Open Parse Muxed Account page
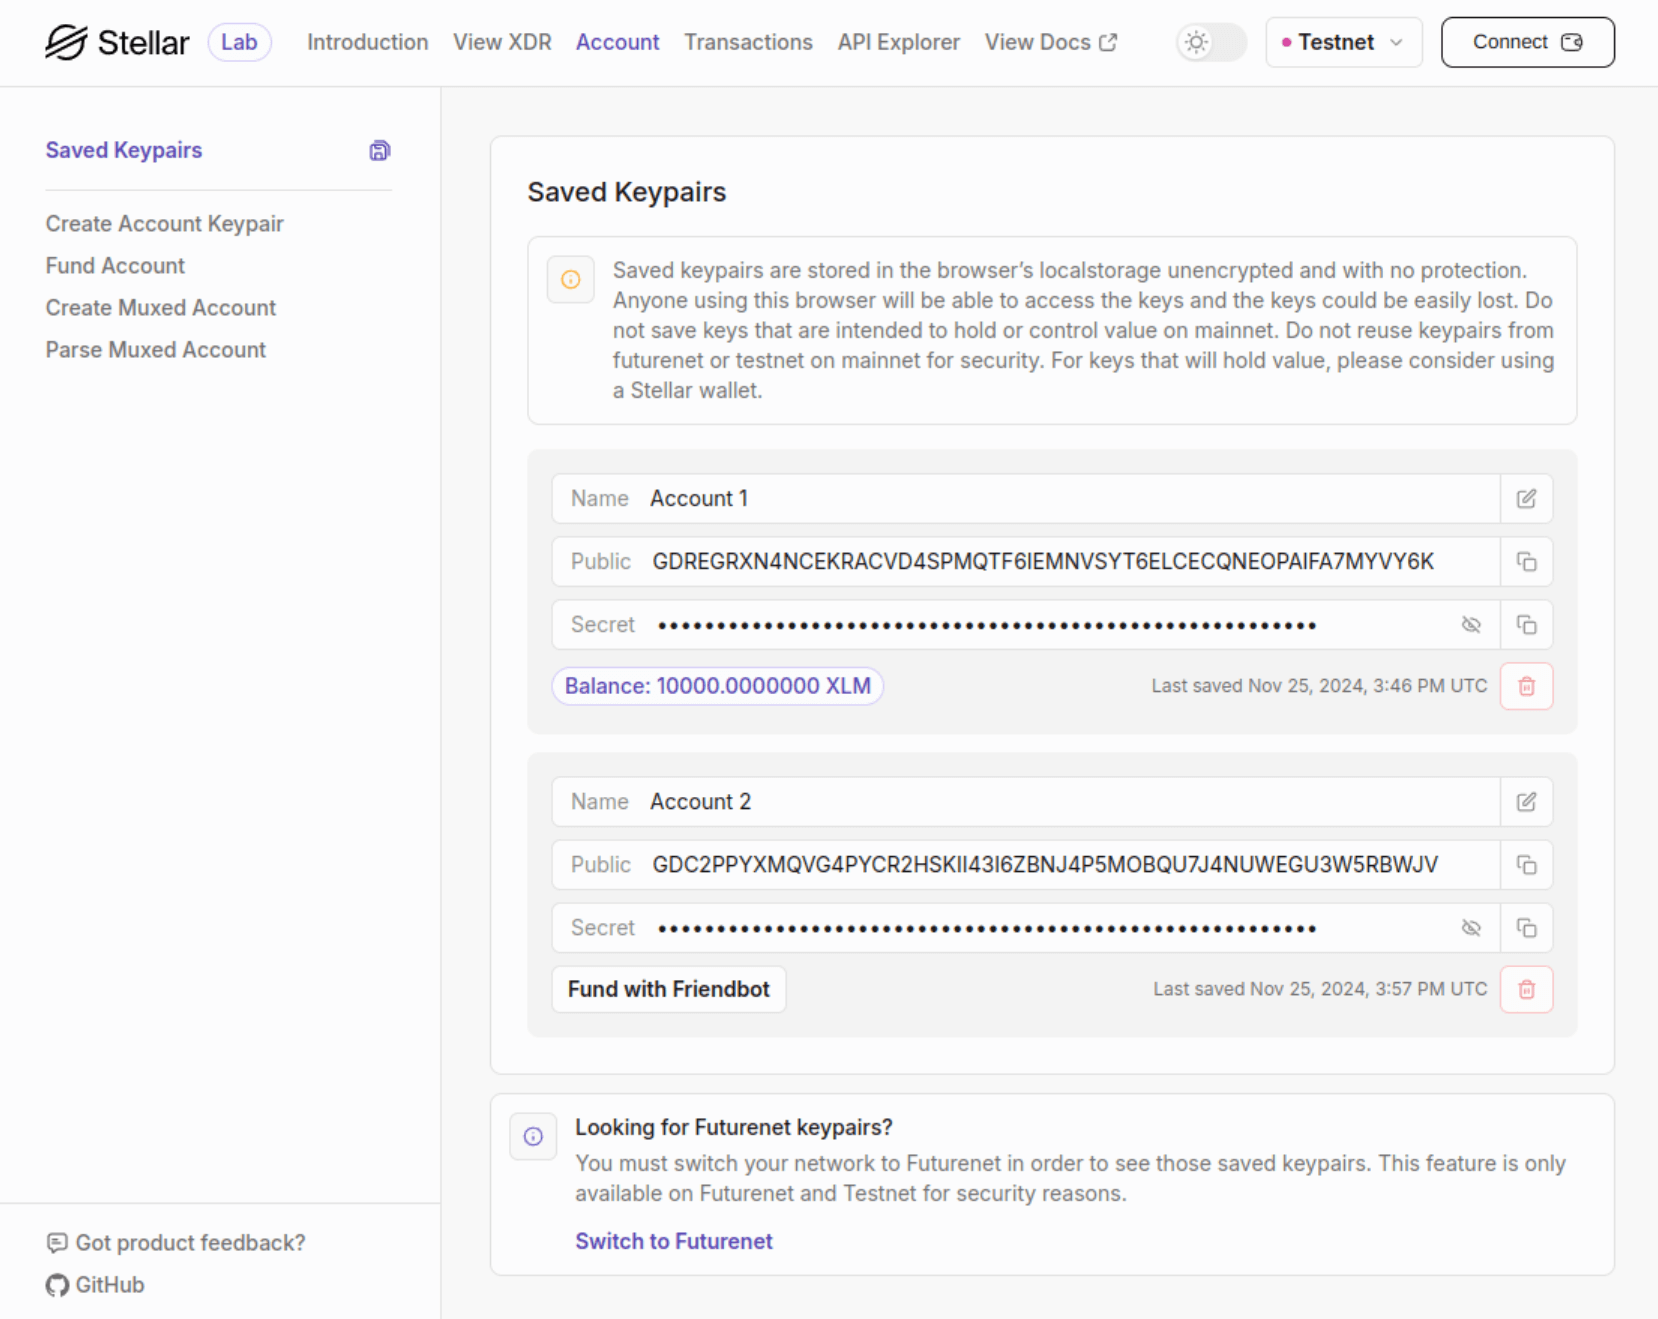Image resolution: width=1658 pixels, height=1319 pixels. pyautogui.click(x=155, y=350)
